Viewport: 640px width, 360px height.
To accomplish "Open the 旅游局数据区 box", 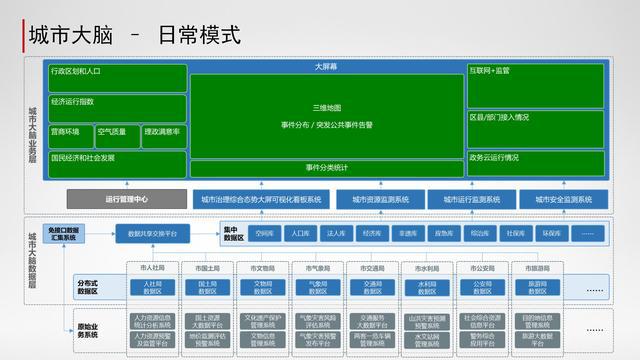I will click(x=537, y=287).
